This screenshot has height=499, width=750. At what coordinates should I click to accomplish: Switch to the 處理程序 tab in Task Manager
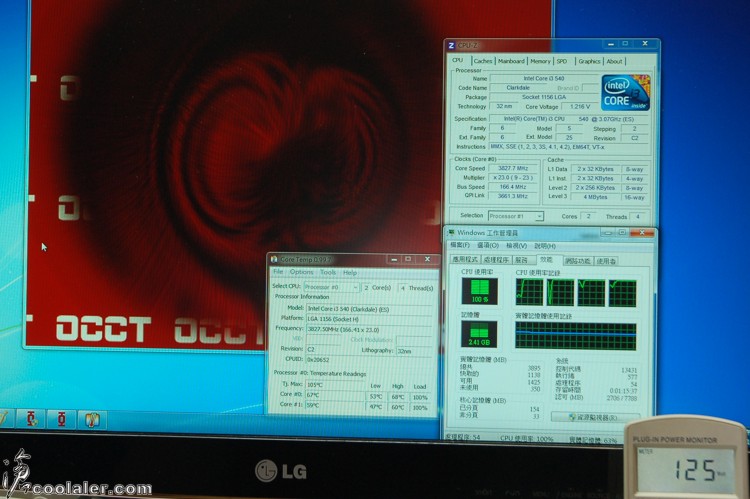(496, 260)
